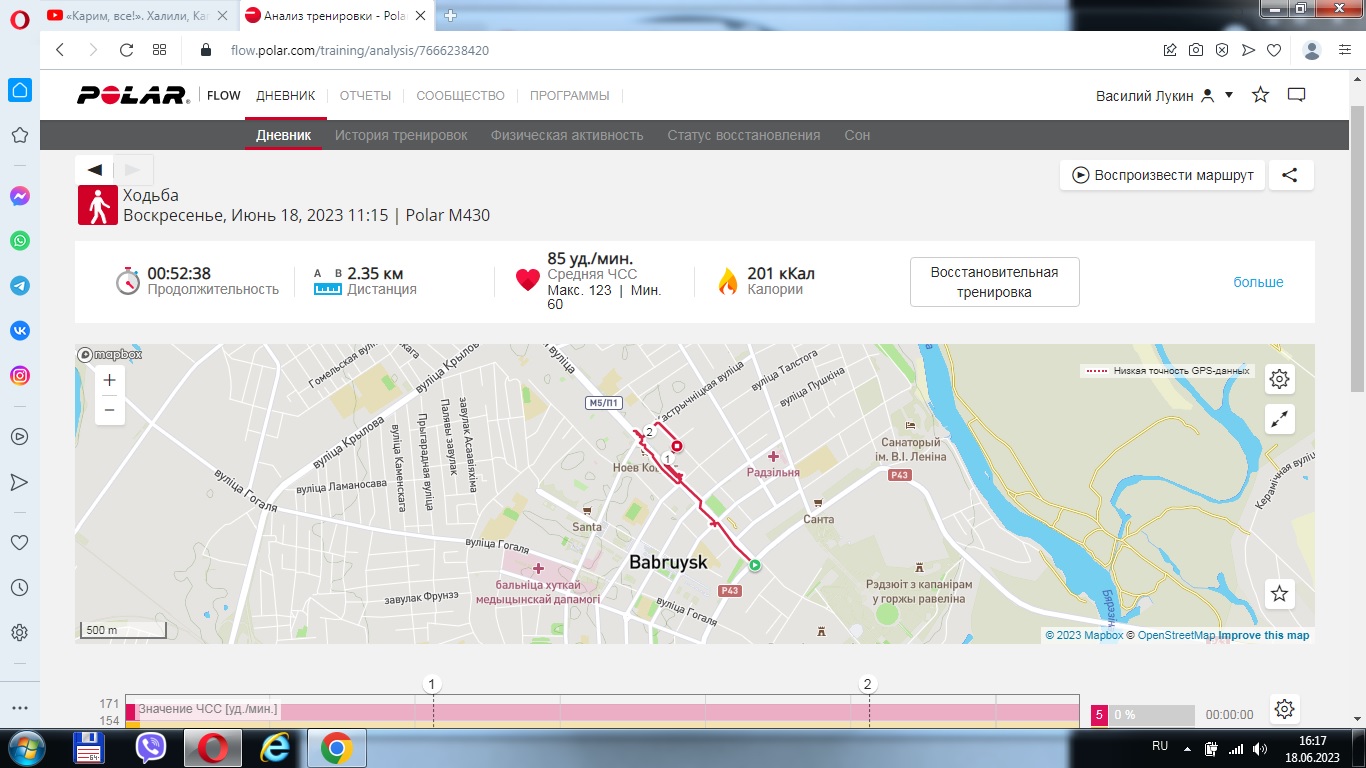The width and height of the screenshot is (1366, 768).
Task: Open Viber from the taskbar
Action: coord(150,748)
